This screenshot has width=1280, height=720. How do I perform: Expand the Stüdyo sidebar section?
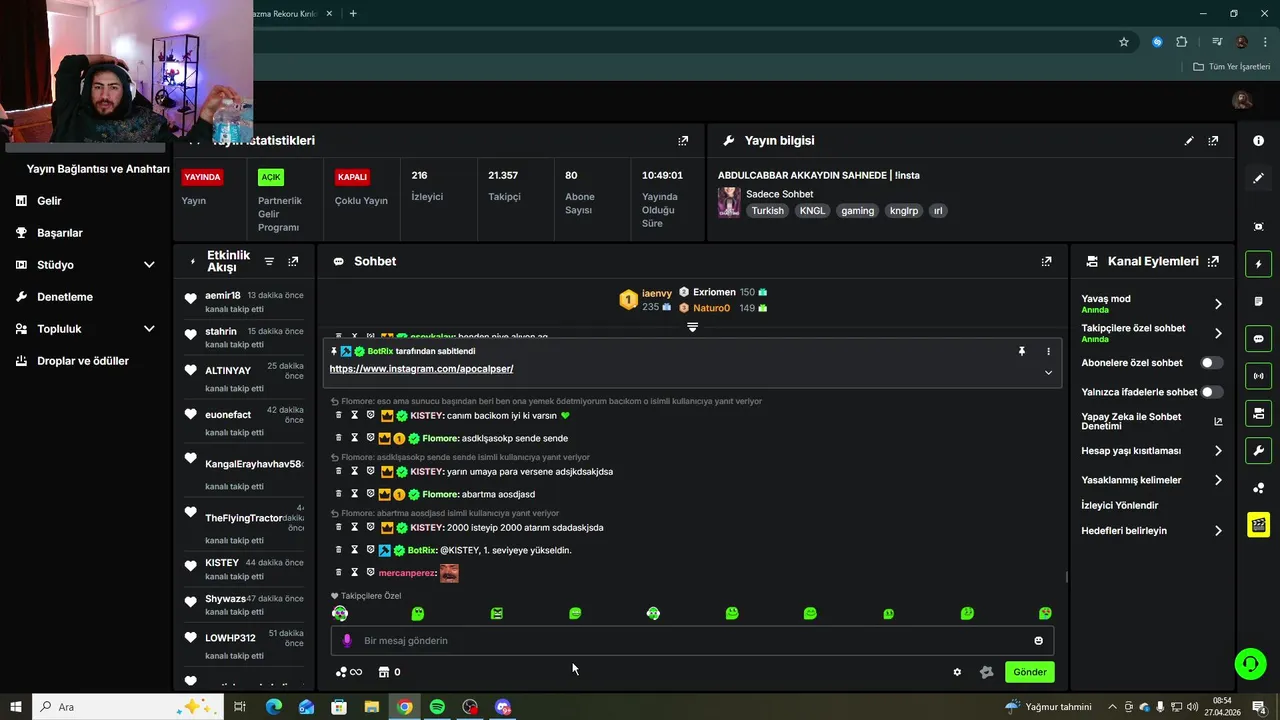(x=149, y=265)
